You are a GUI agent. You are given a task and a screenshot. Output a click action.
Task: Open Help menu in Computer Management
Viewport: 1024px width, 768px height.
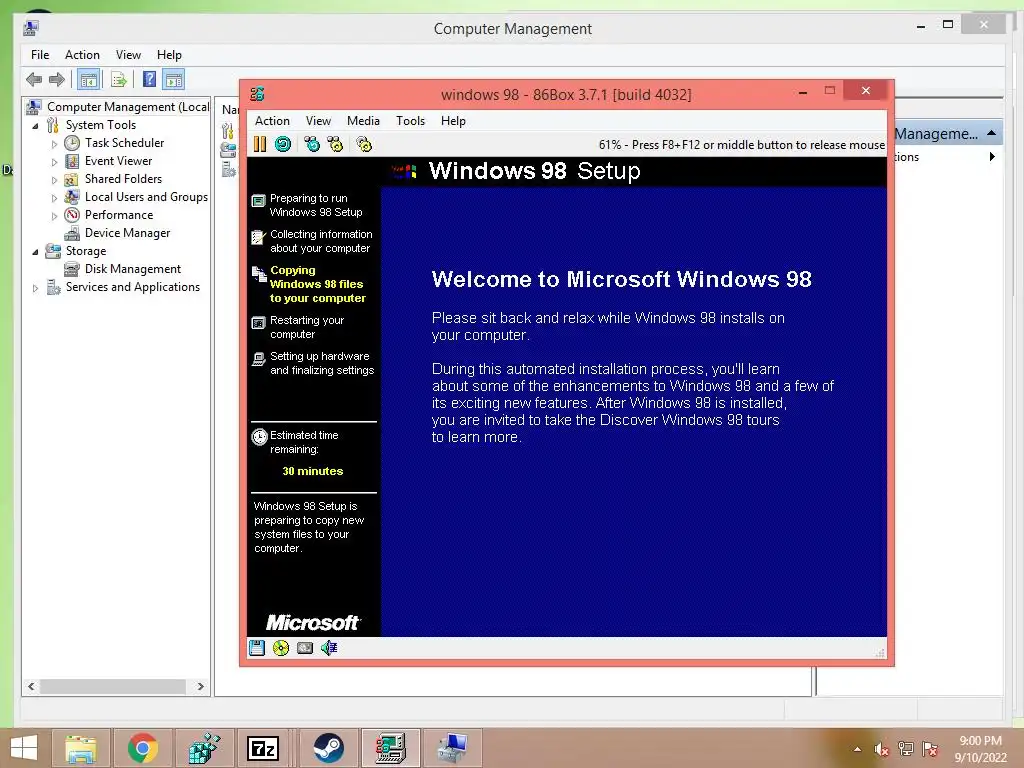(169, 55)
